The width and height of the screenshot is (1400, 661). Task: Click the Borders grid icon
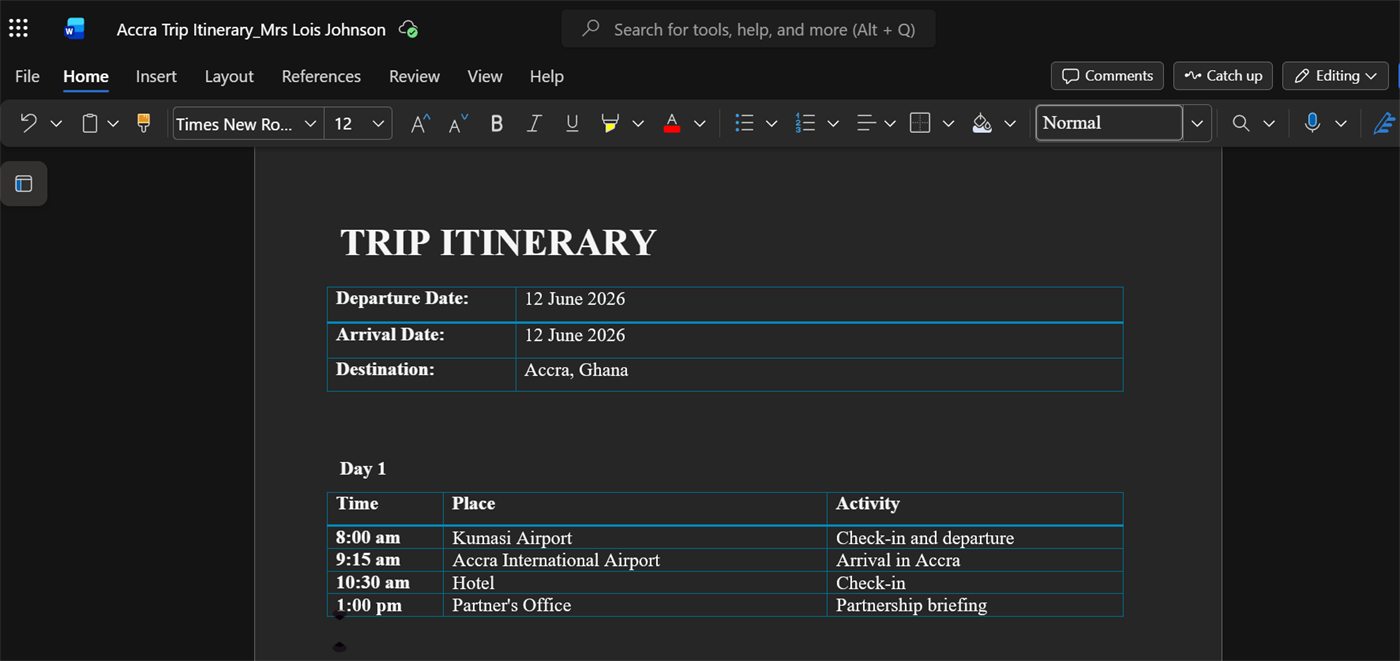[920, 123]
